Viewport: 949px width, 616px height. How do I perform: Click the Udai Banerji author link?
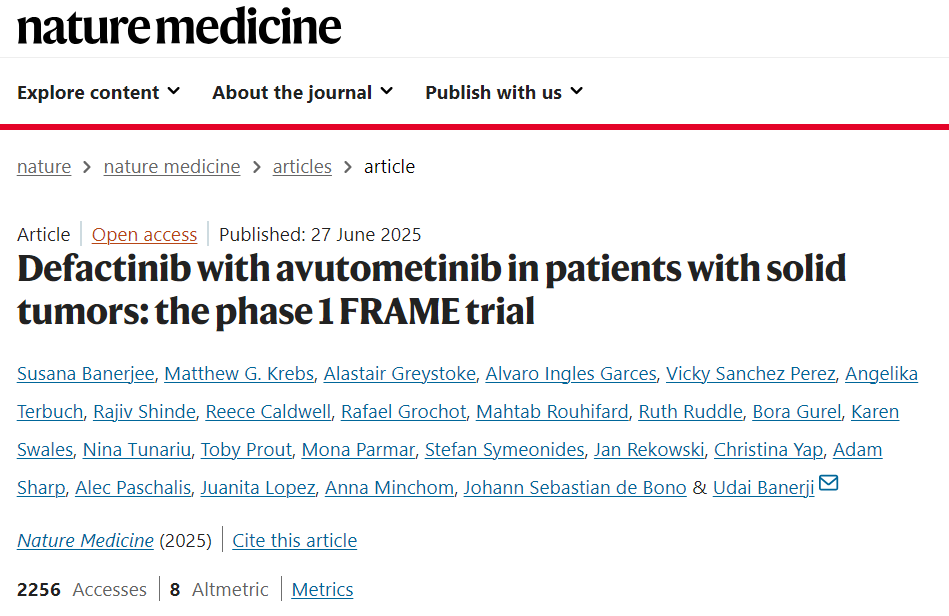coord(764,487)
